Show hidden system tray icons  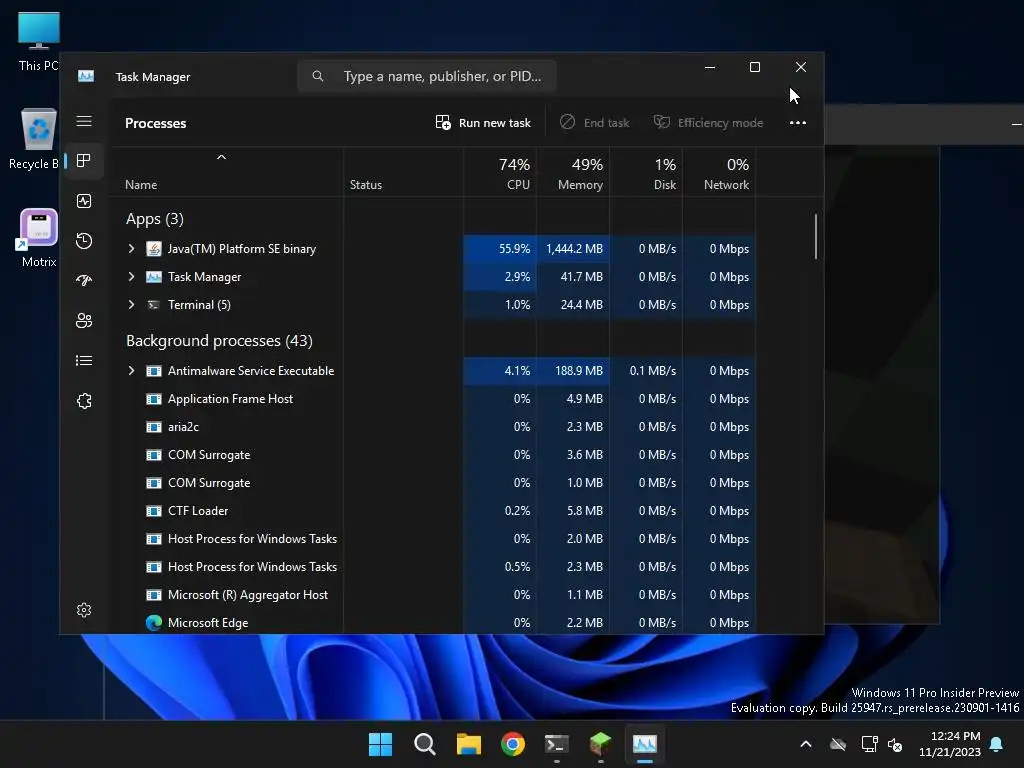806,744
